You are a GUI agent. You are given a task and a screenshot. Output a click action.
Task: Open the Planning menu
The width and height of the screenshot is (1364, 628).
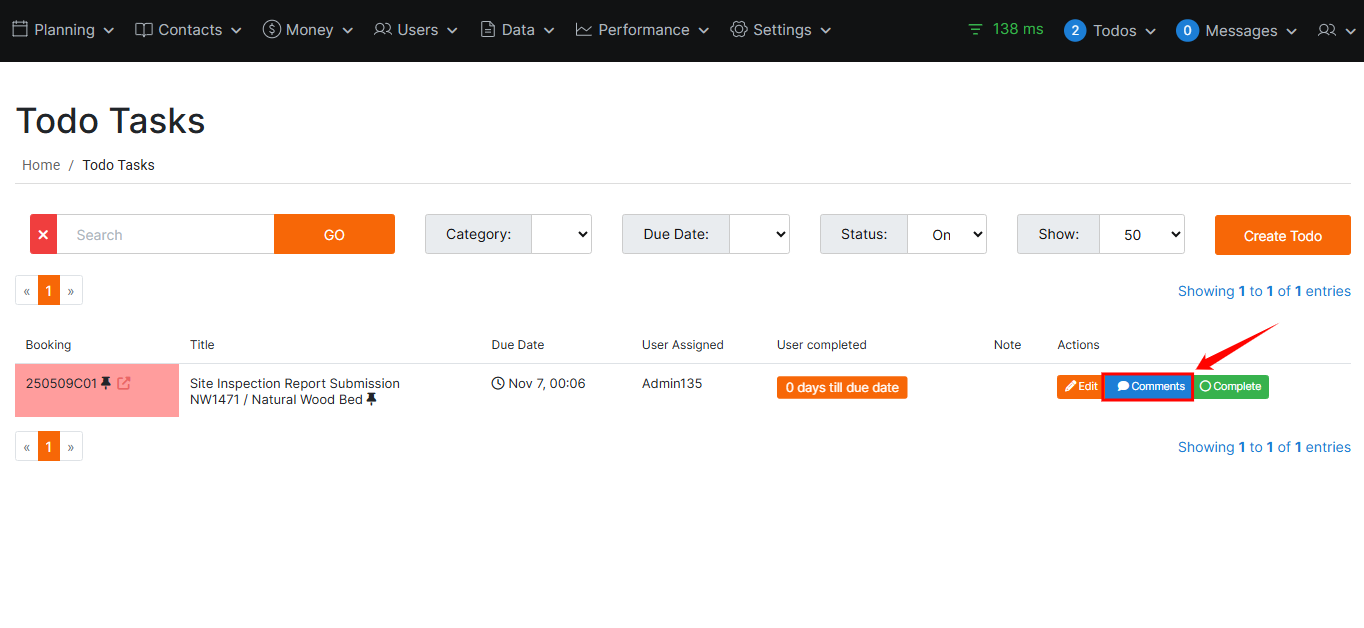click(x=63, y=30)
